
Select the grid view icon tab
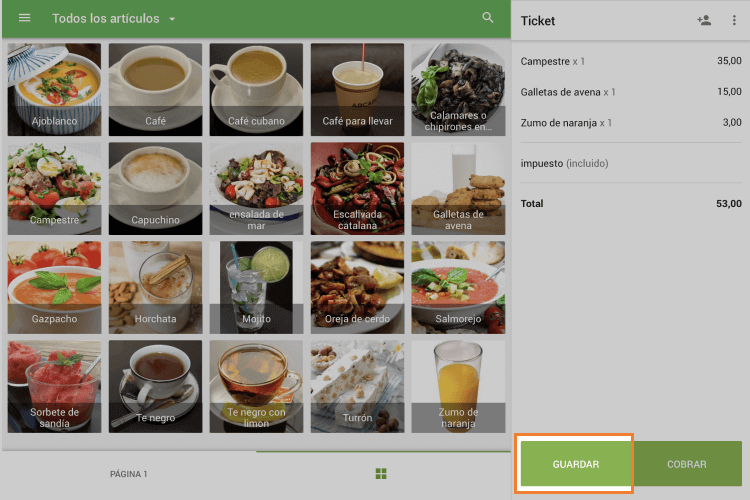coord(381,474)
